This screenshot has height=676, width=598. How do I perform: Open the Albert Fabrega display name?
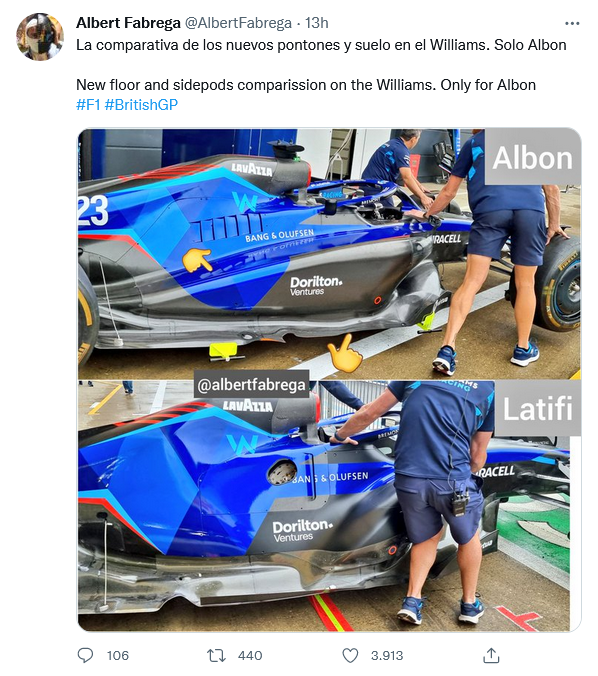click(128, 23)
